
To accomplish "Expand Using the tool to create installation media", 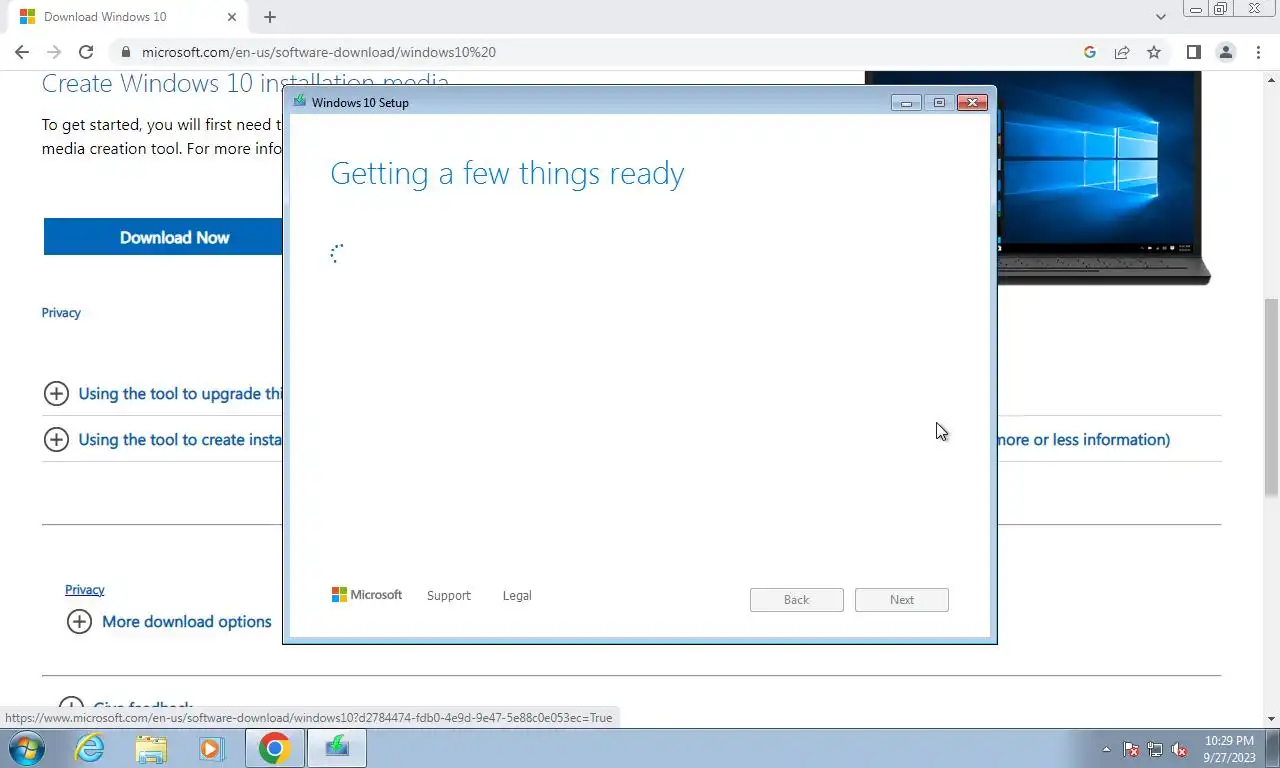I will click(x=163, y=440).
